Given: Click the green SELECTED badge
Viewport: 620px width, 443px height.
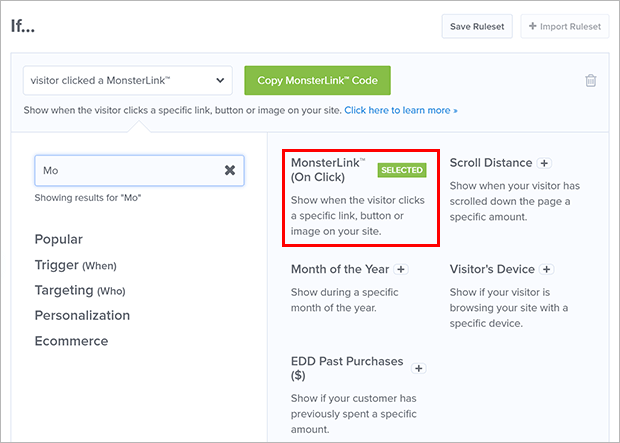Looking at the screenshot, I should [402, 170].
